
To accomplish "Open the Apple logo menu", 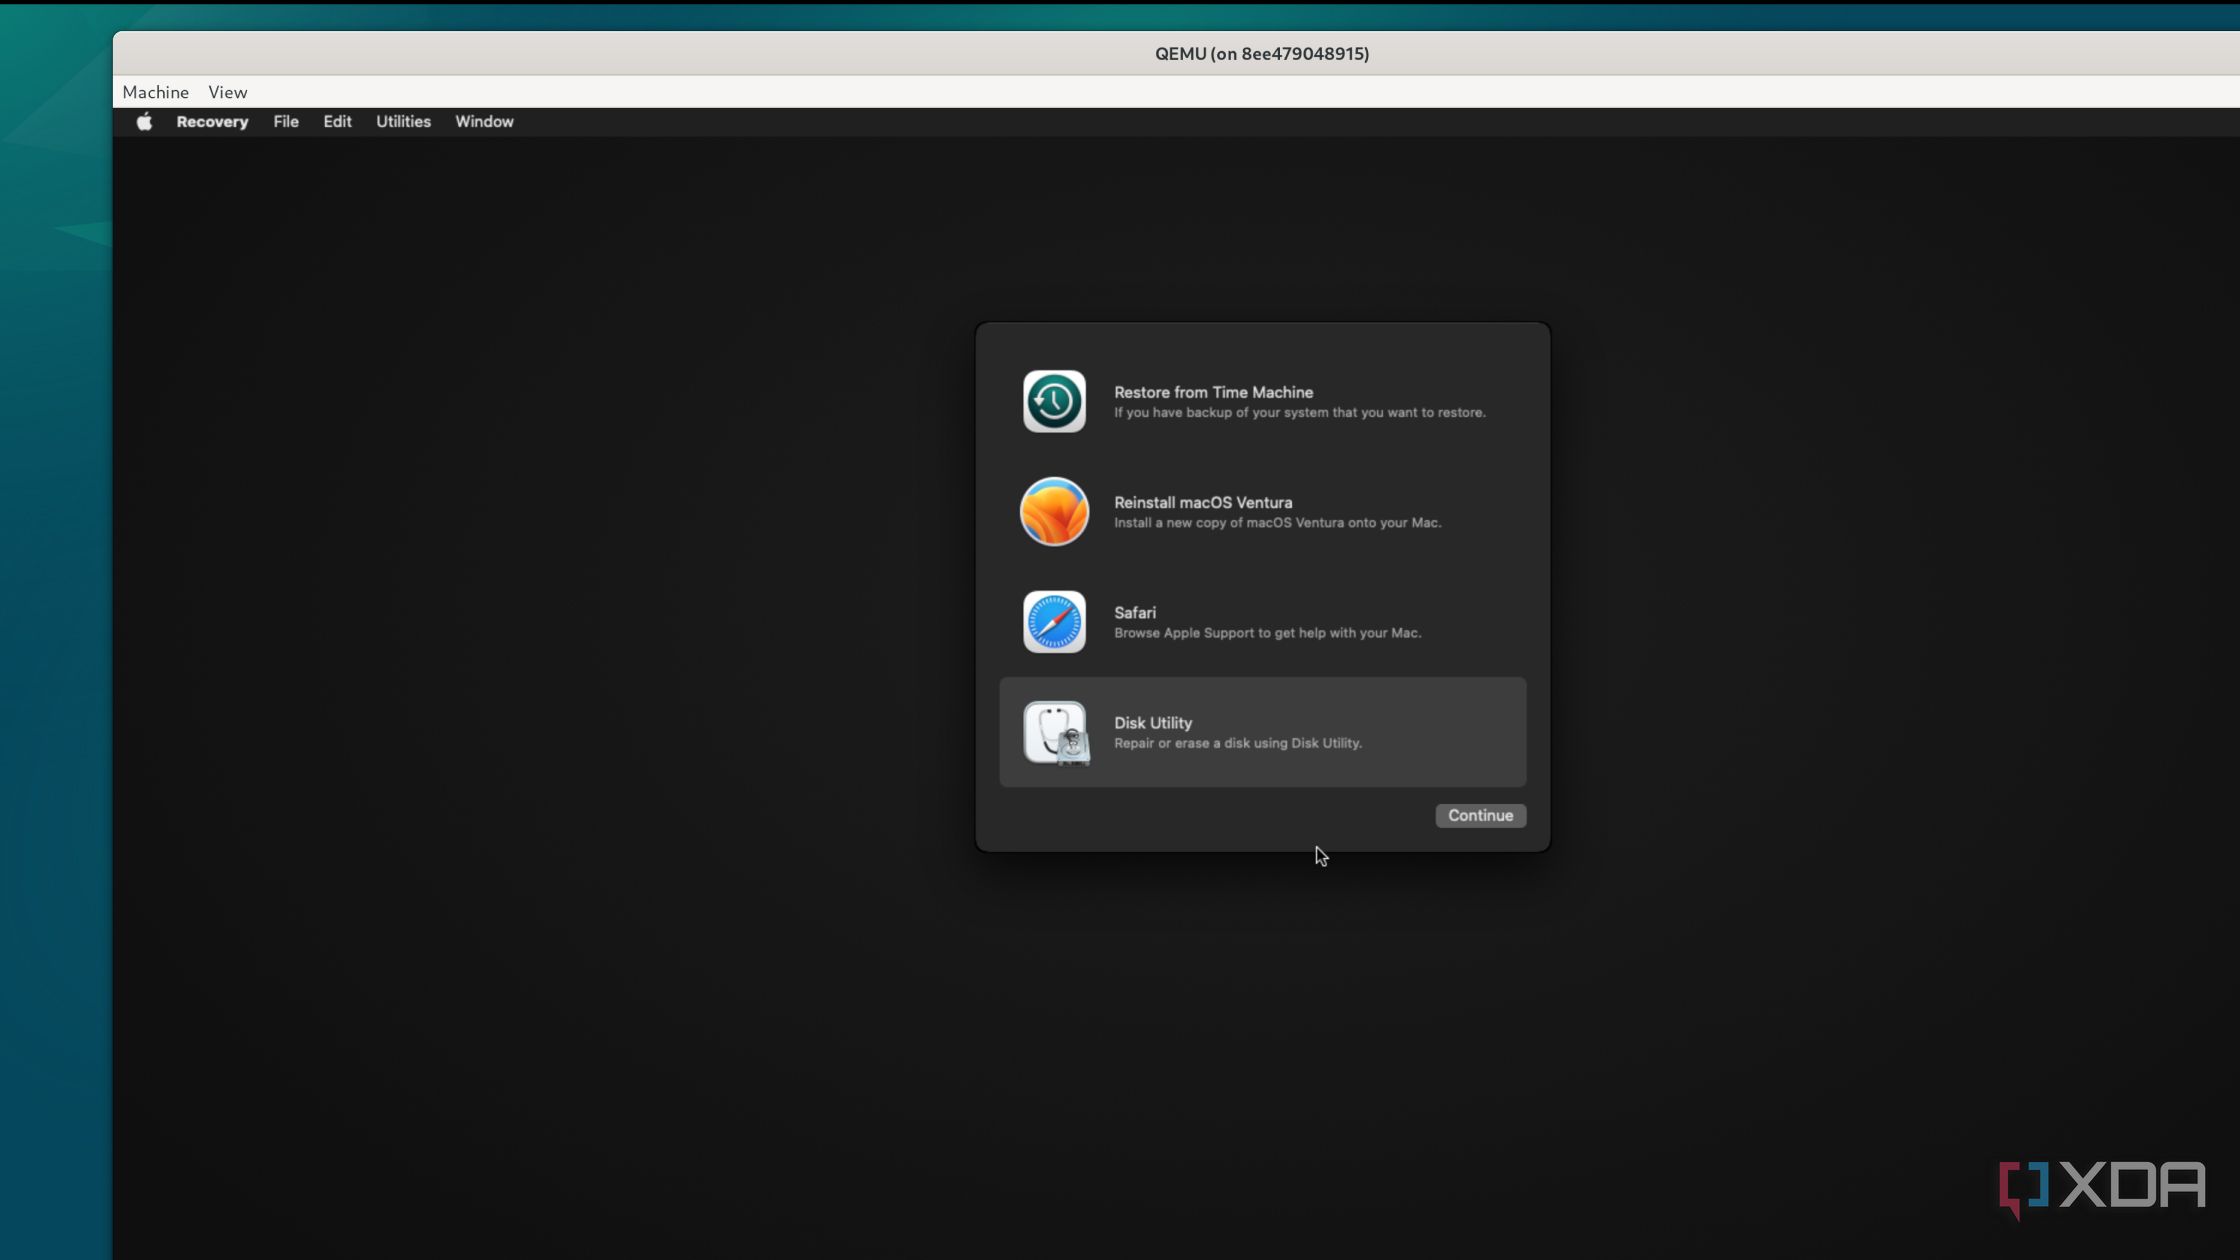I will 144,121.
